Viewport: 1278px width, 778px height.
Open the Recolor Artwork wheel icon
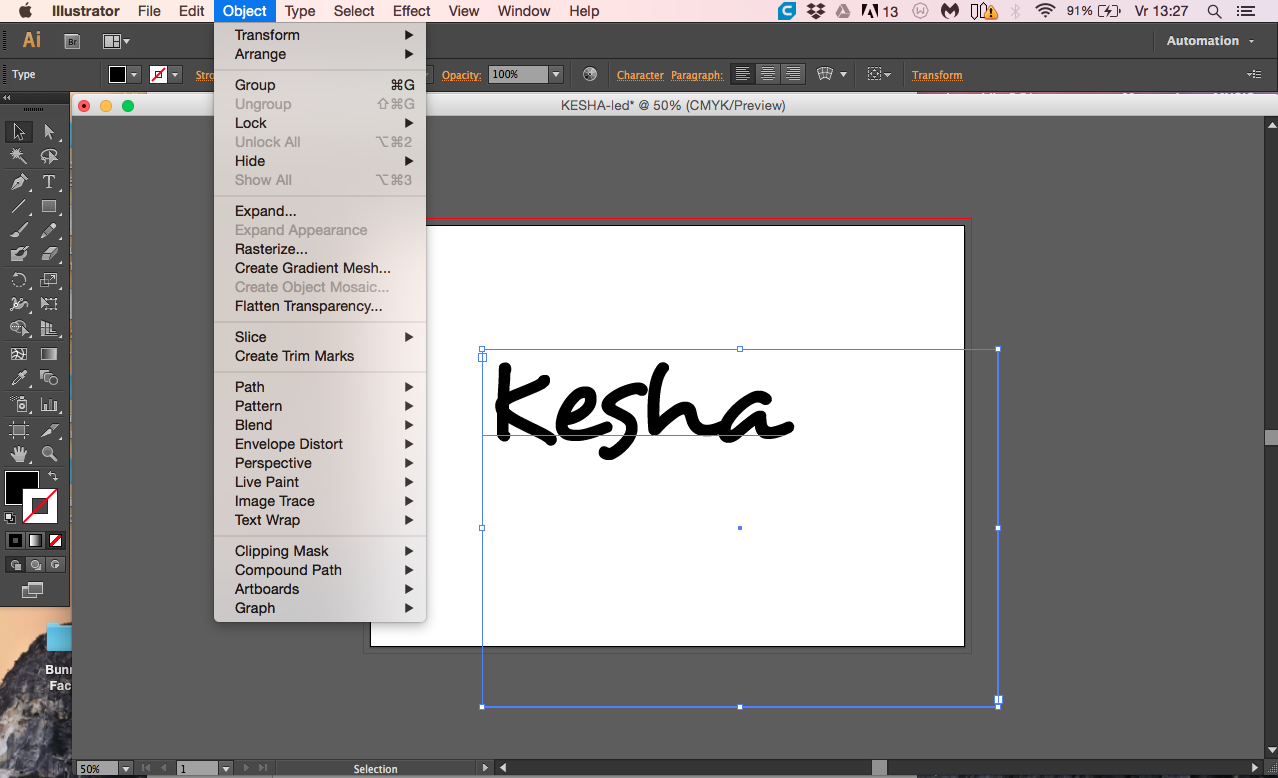point(589,74)
